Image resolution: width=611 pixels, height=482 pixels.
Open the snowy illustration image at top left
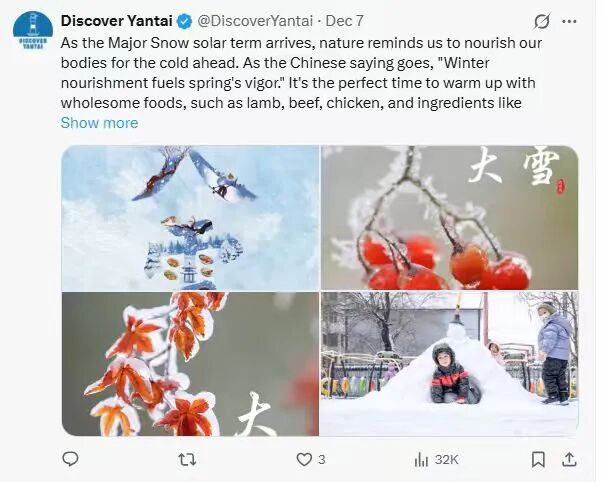(190, 218)
